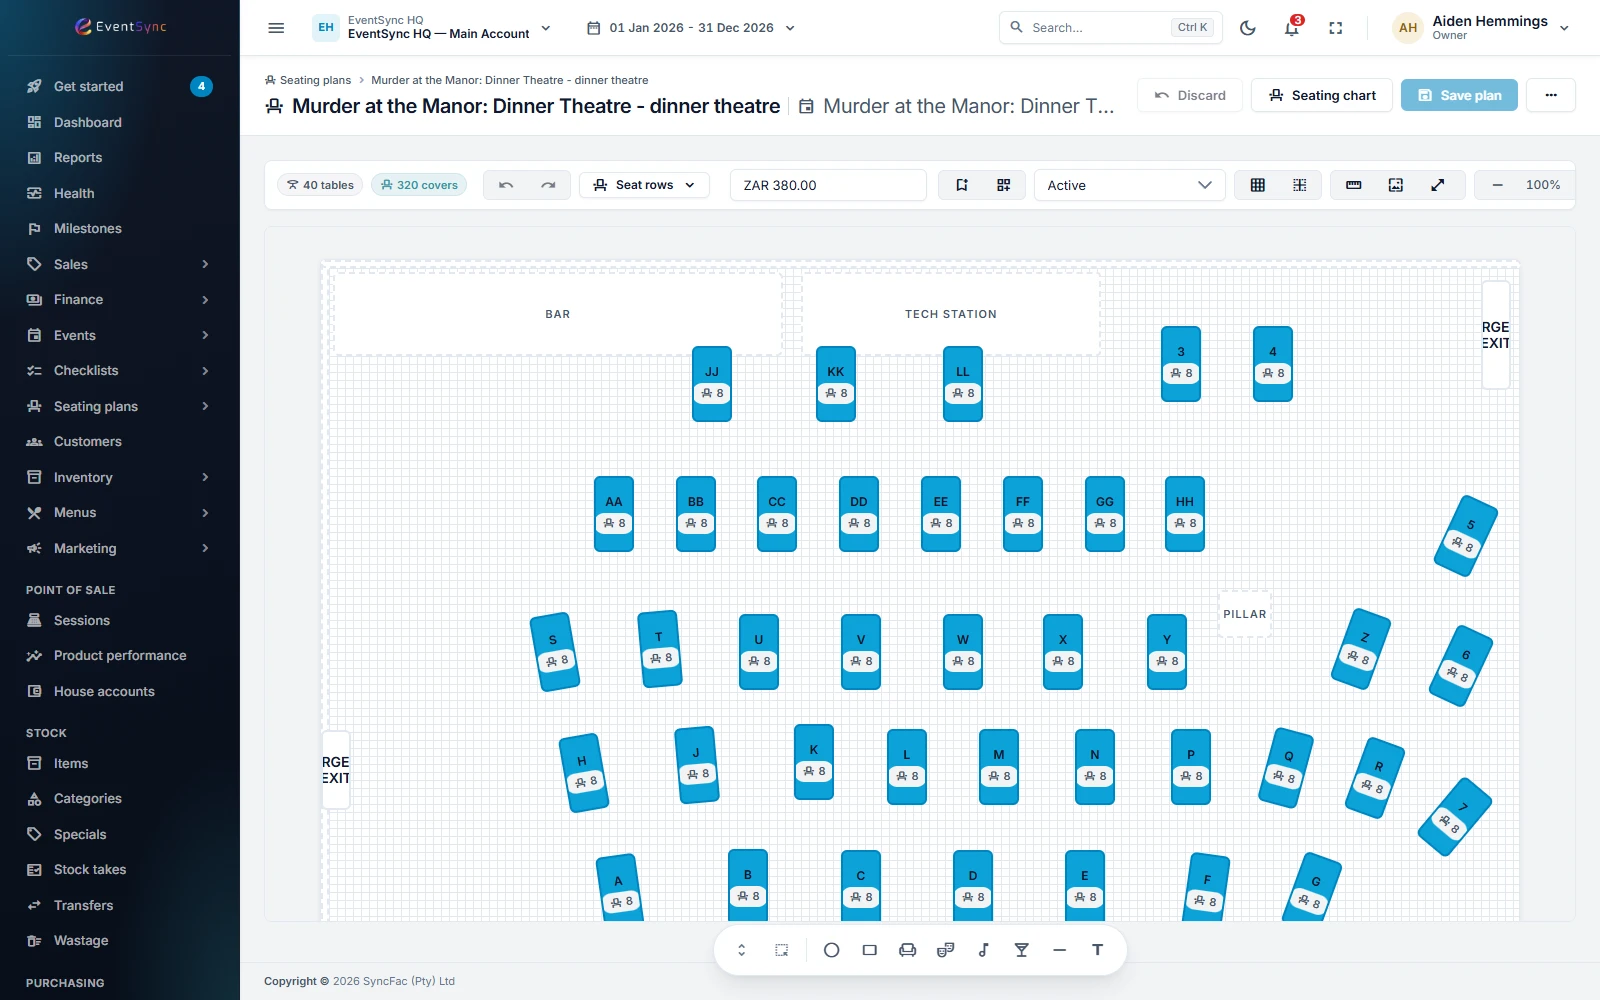The width and height of the screenshot is (1600, 1000).
Task: Select the cocktail glass bar tool
Action: coord(1022,950)
